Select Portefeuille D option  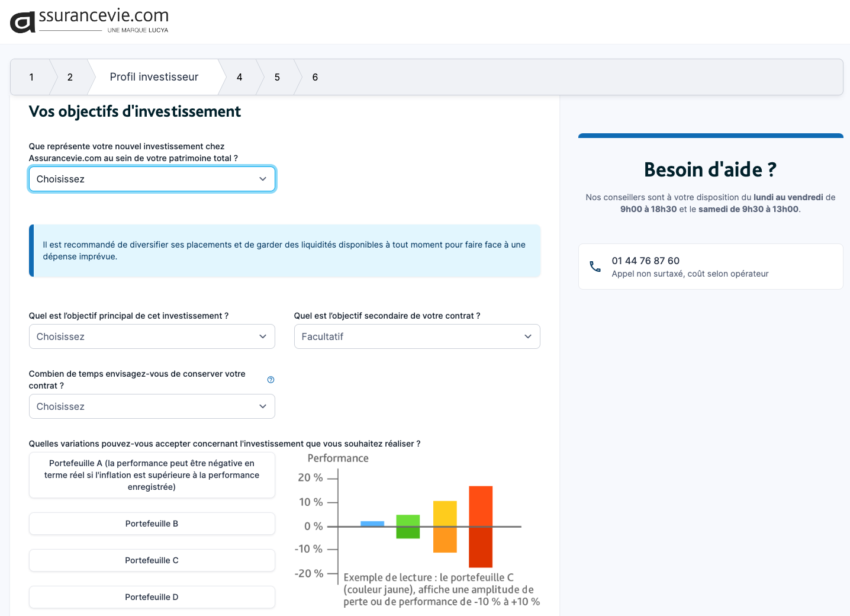coord(152,597)
